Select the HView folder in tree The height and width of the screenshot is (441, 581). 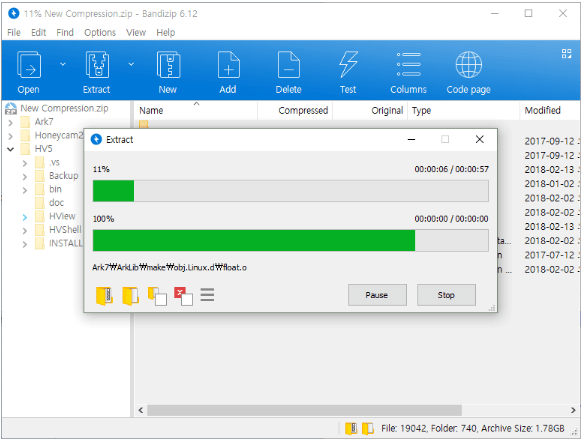[x=62, y=216]
